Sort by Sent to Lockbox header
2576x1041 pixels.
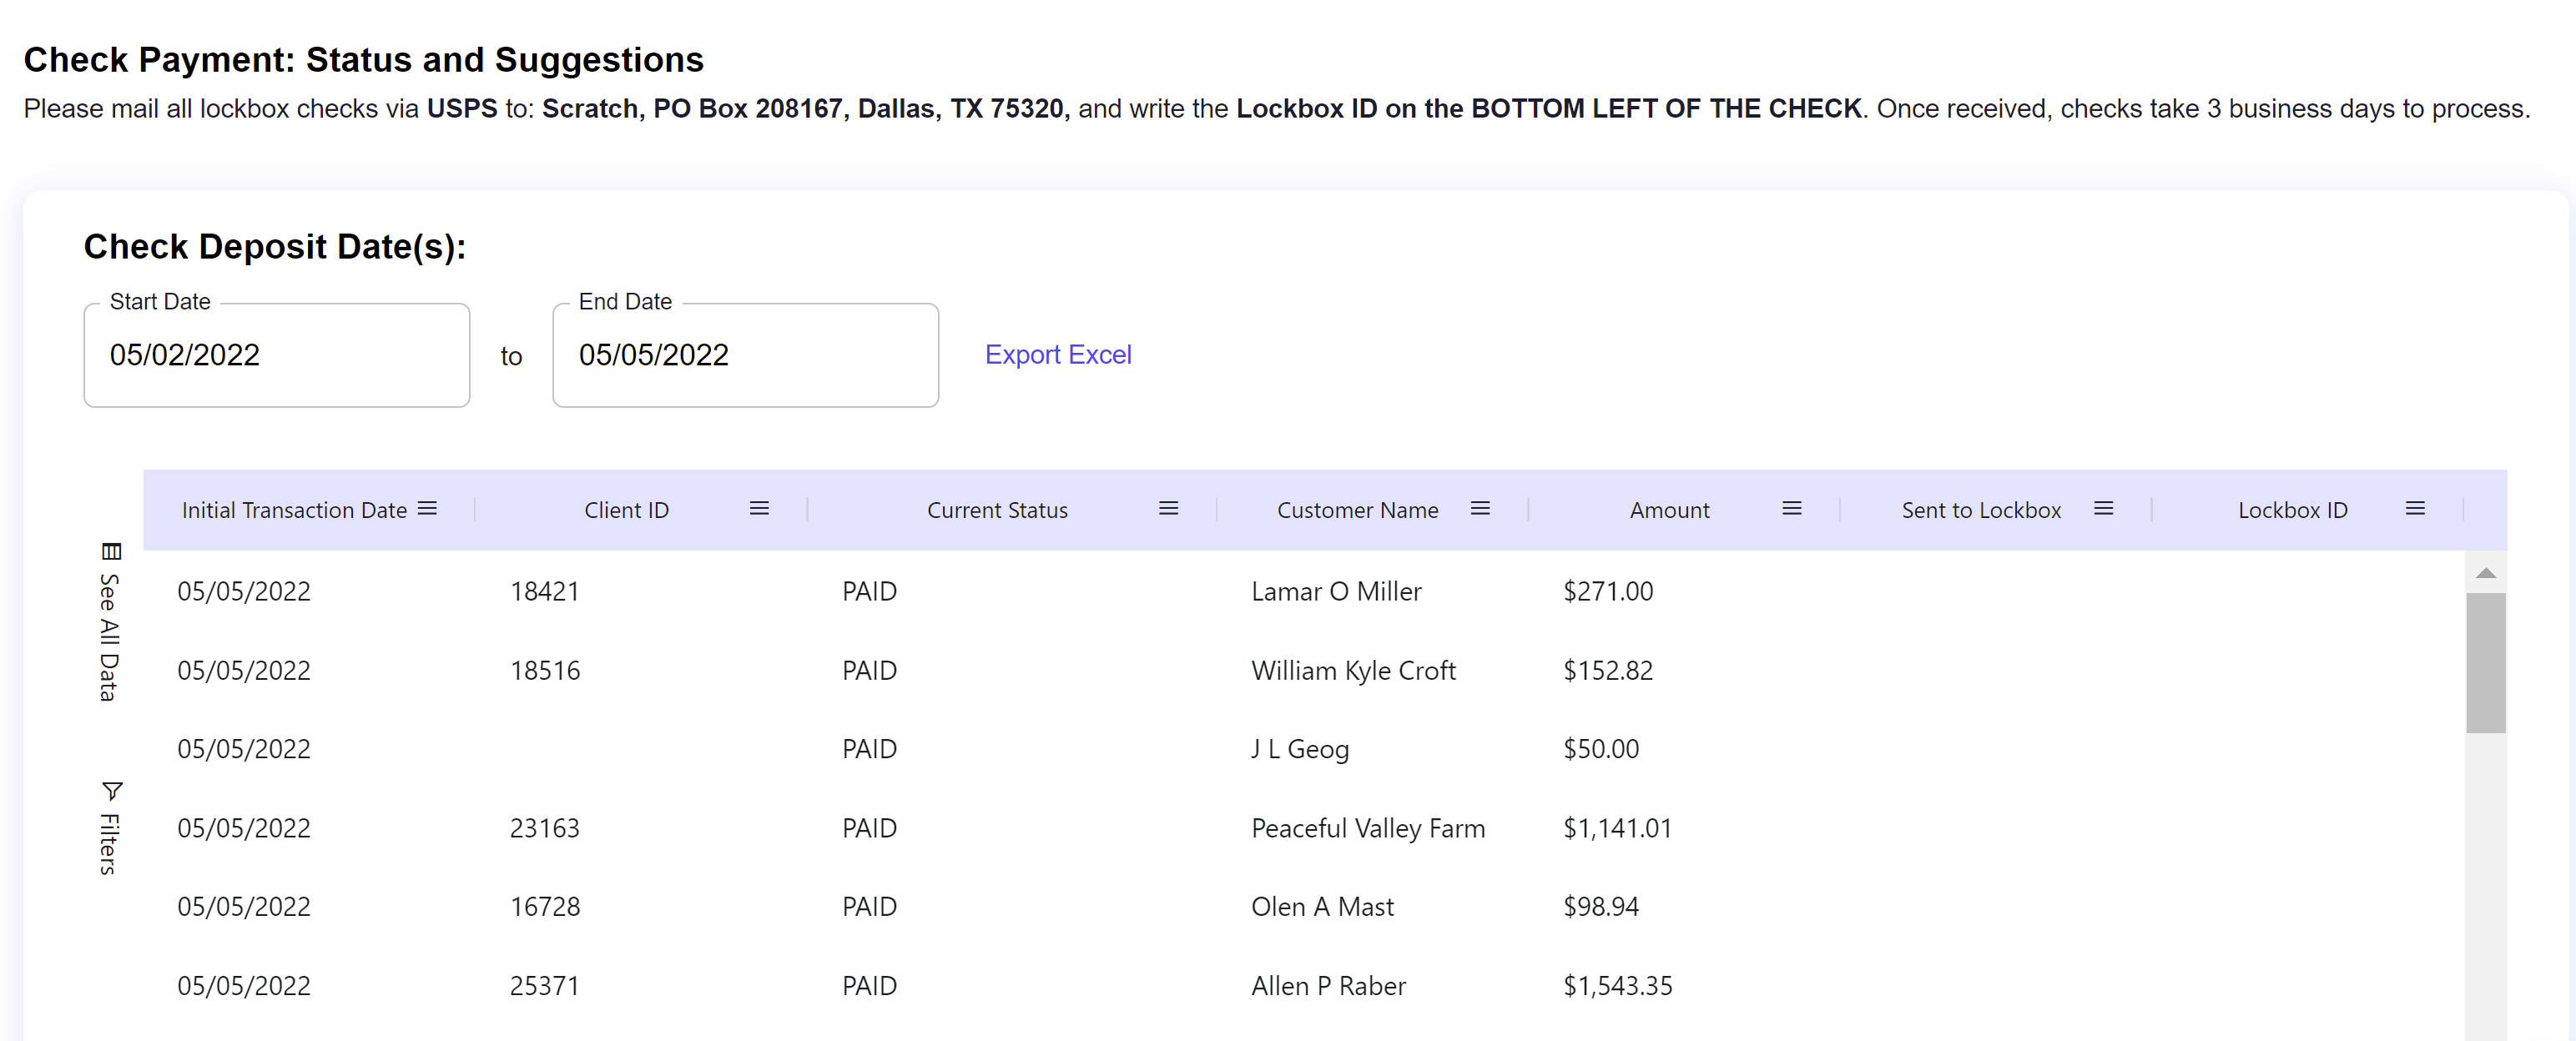(x=1981, y=510)
